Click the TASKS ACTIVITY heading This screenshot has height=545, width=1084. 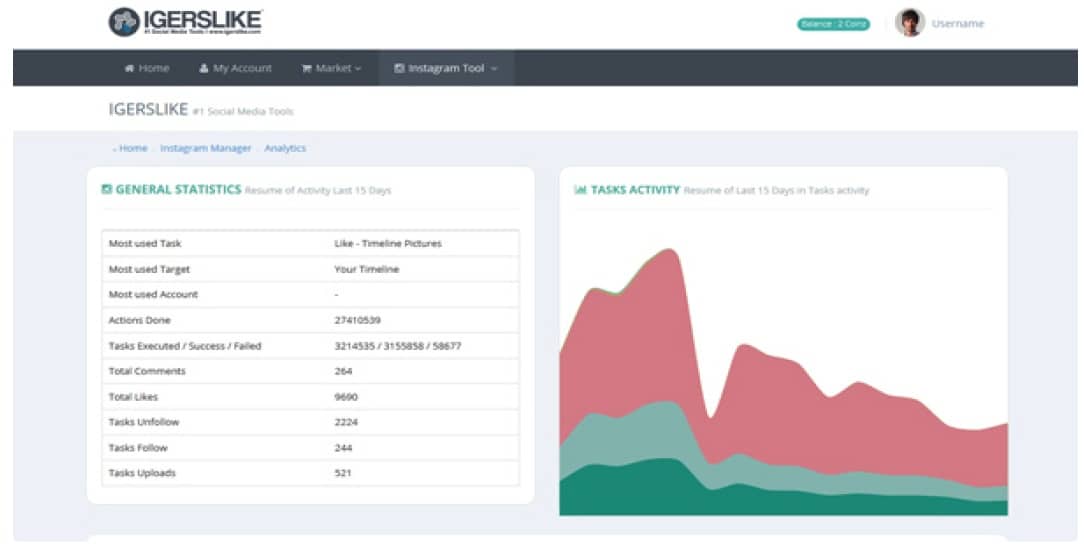[x=635, y=190]
